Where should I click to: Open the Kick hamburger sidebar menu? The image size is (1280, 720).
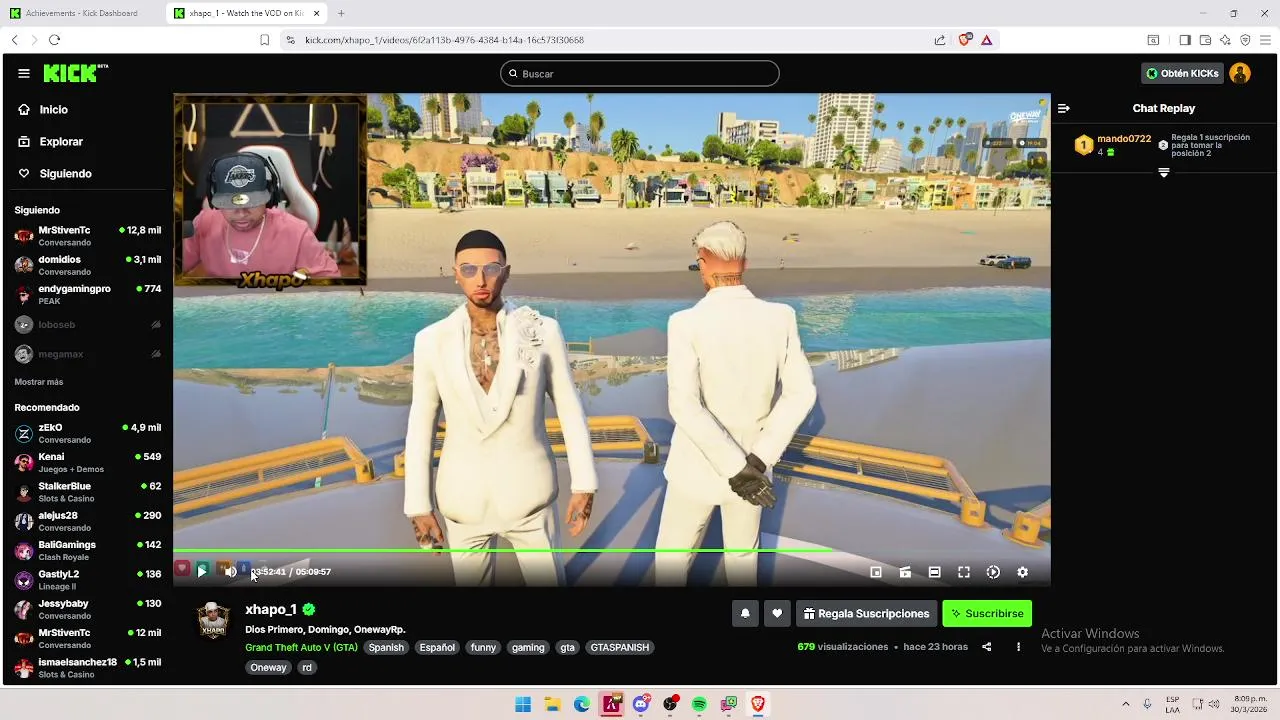24,73
